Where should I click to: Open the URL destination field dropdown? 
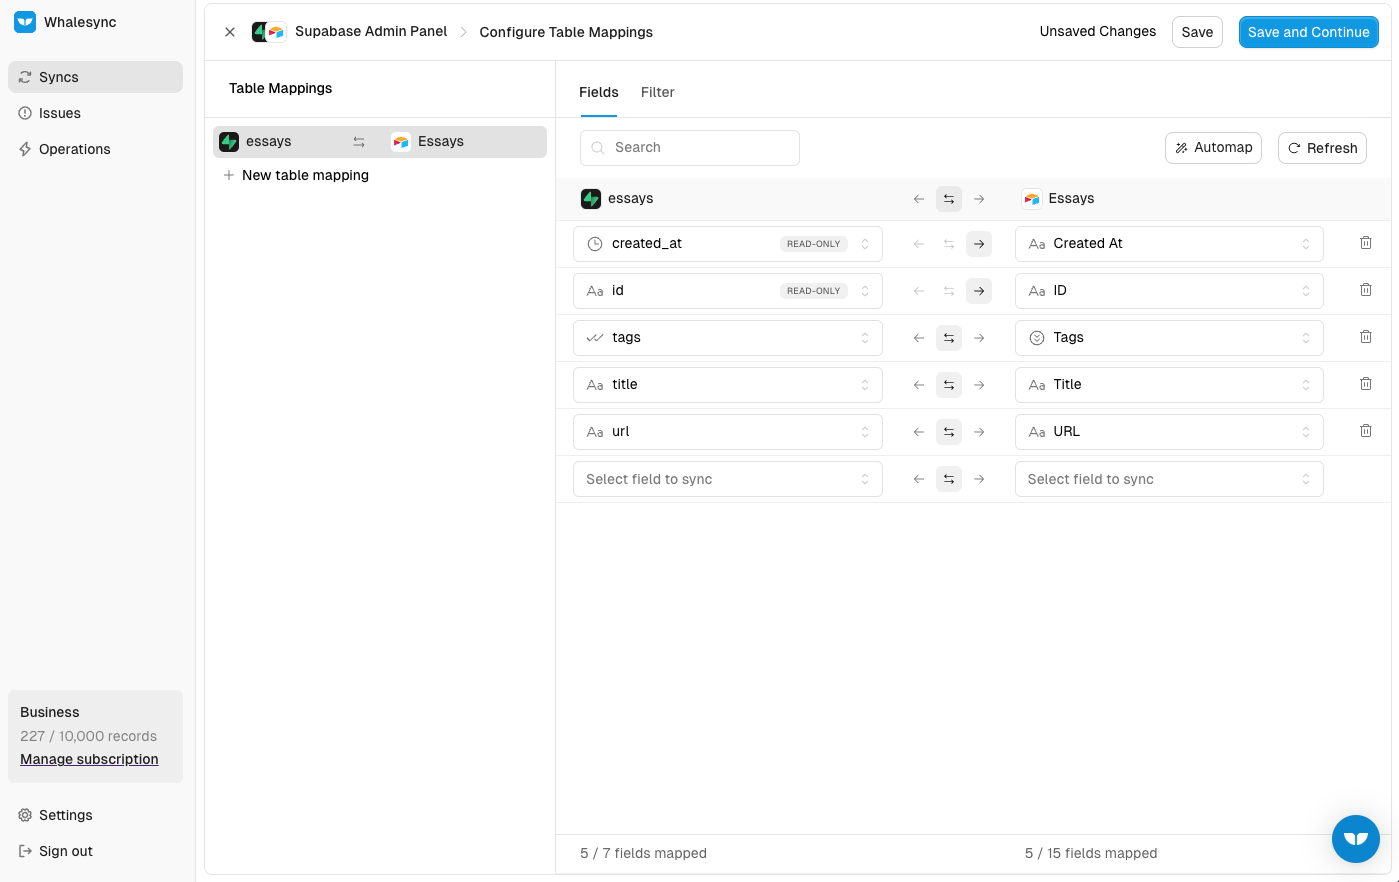(x=1169, y=432)
